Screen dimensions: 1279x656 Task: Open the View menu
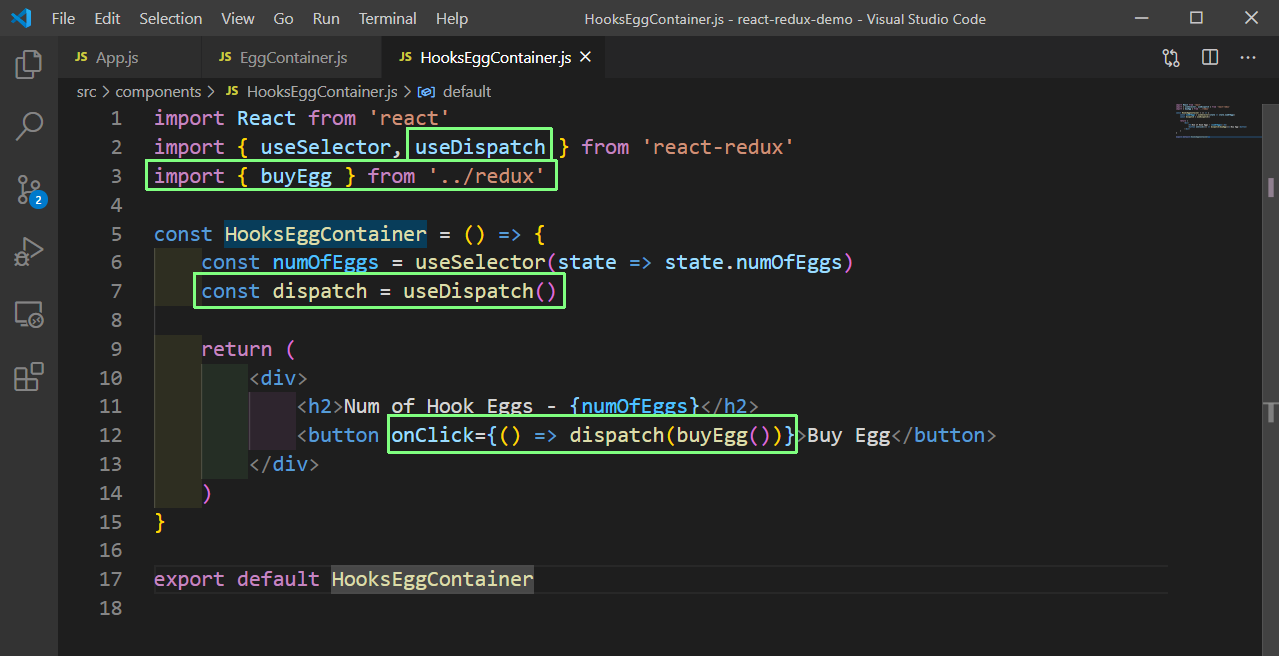238,19
